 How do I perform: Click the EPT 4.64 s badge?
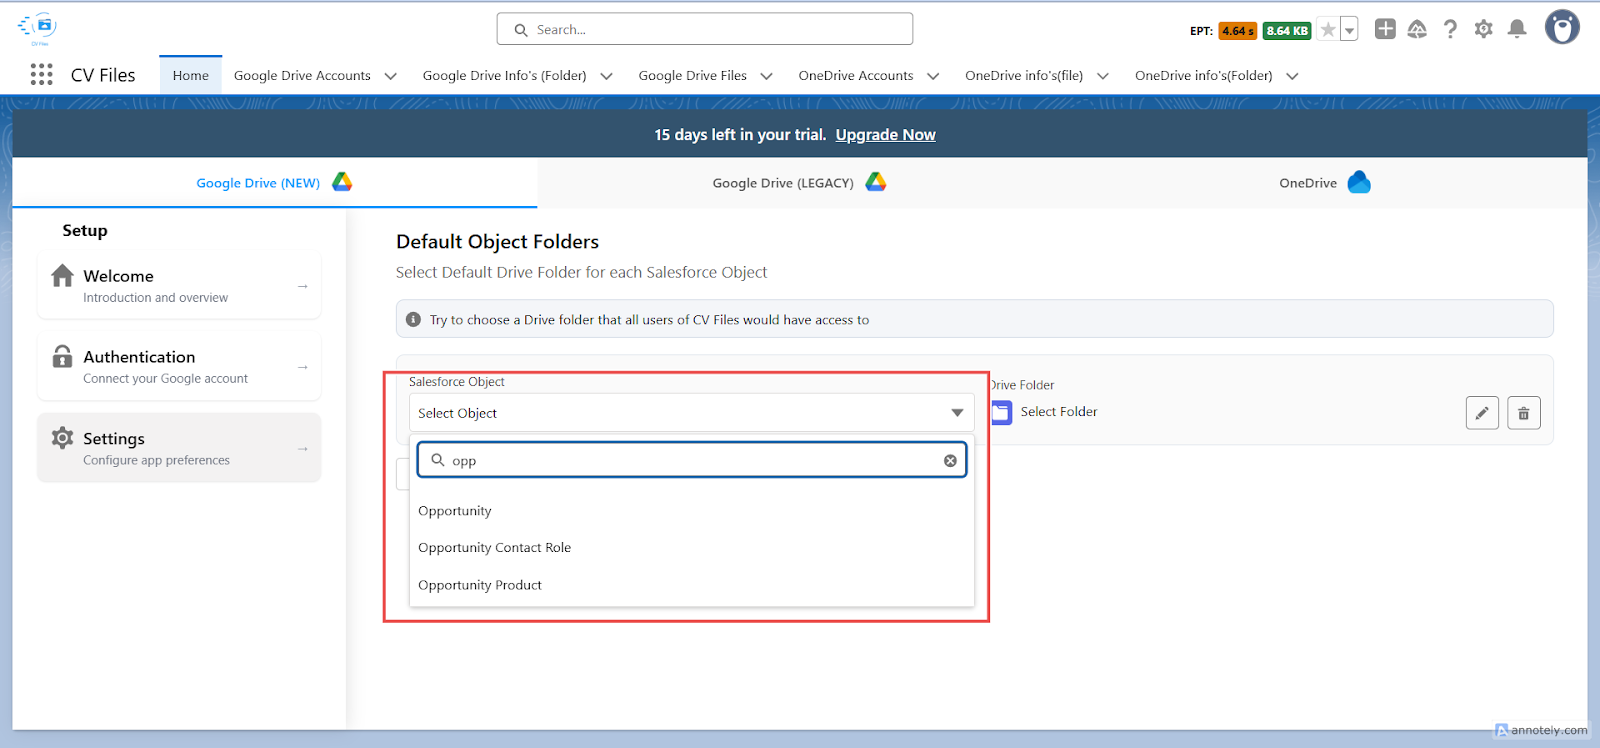[x=1238, y=31]
